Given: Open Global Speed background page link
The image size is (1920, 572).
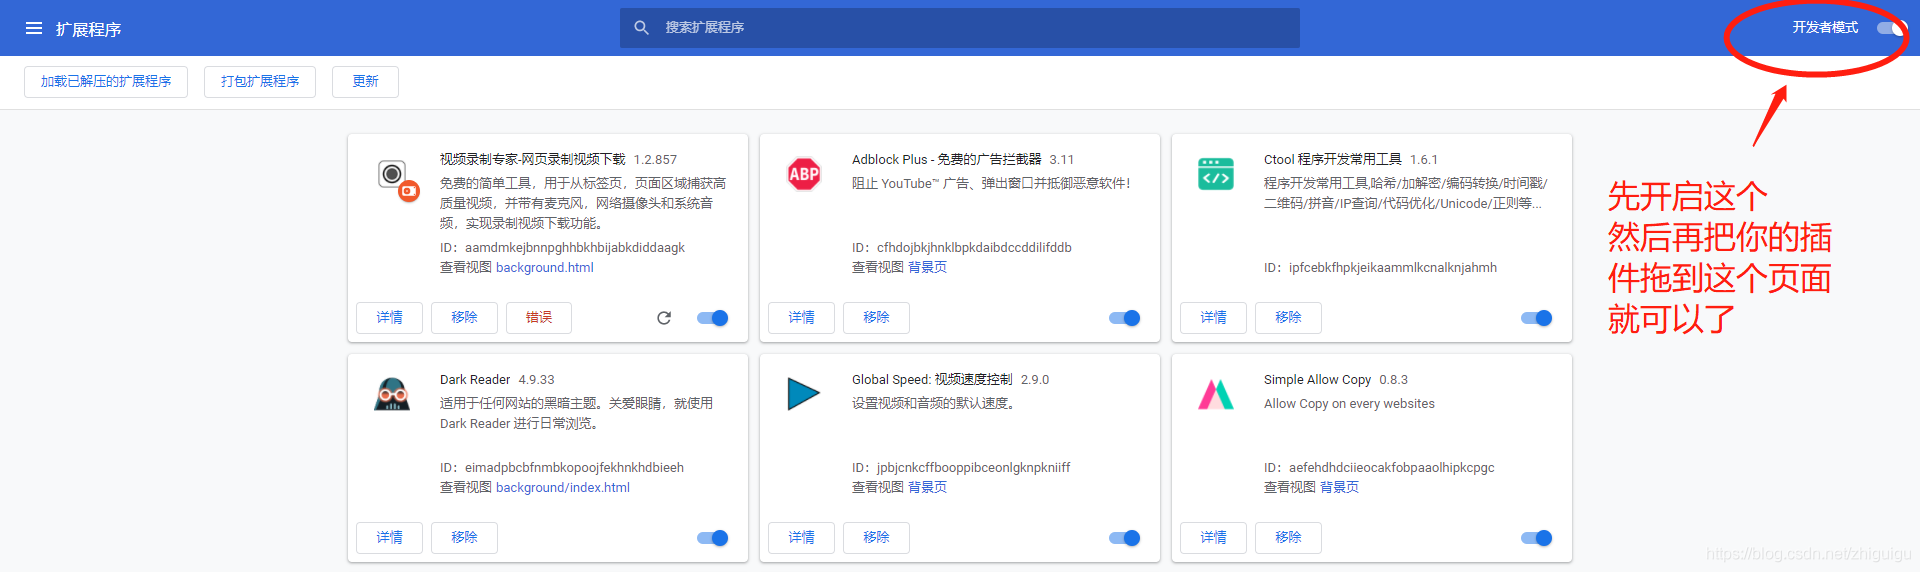Looking at the screenshot, I should (x=927, y=488).
